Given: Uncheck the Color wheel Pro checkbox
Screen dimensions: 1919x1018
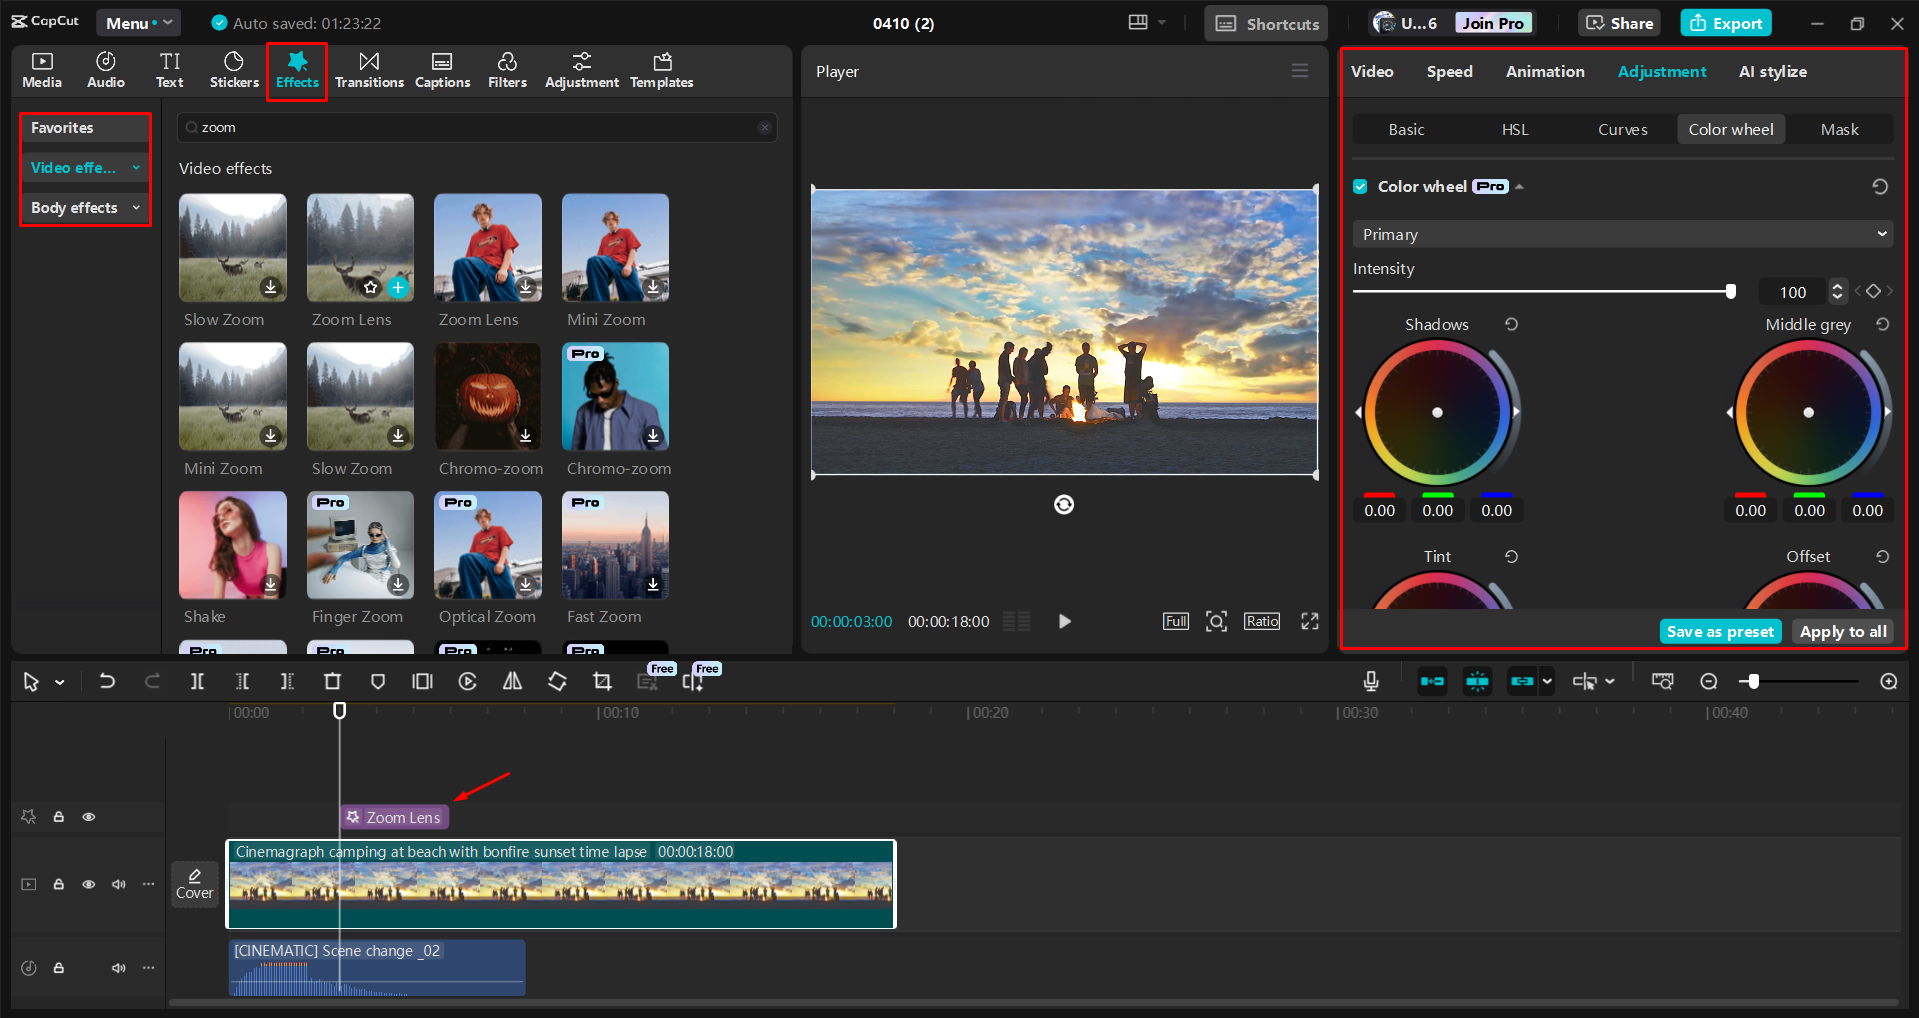Looking at the screenshot, I should [1360, 186].
